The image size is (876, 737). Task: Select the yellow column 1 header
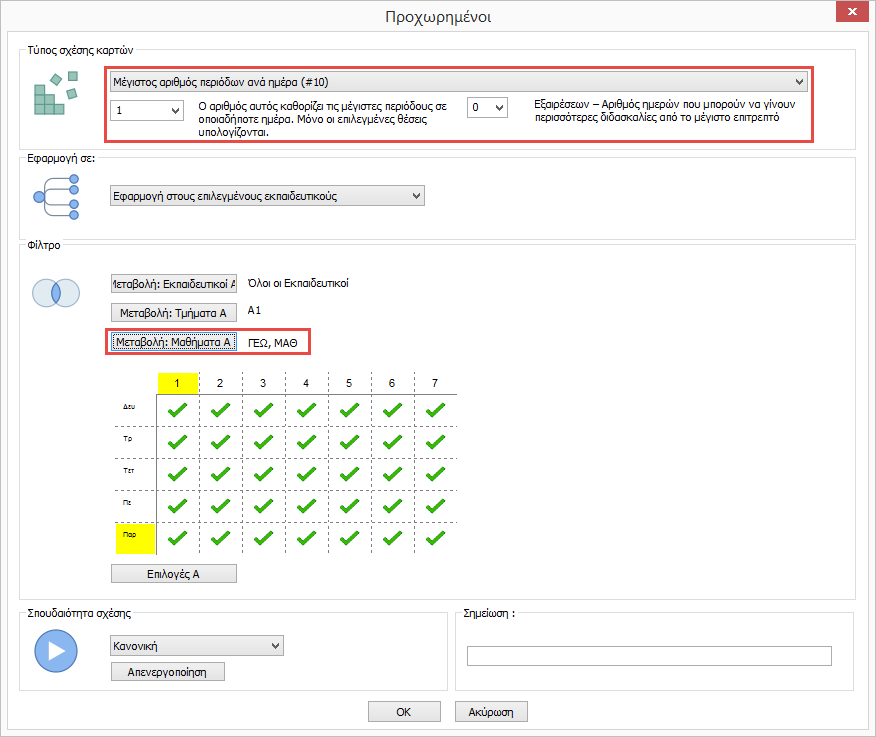pyautogui.click(x=178, y=383)
